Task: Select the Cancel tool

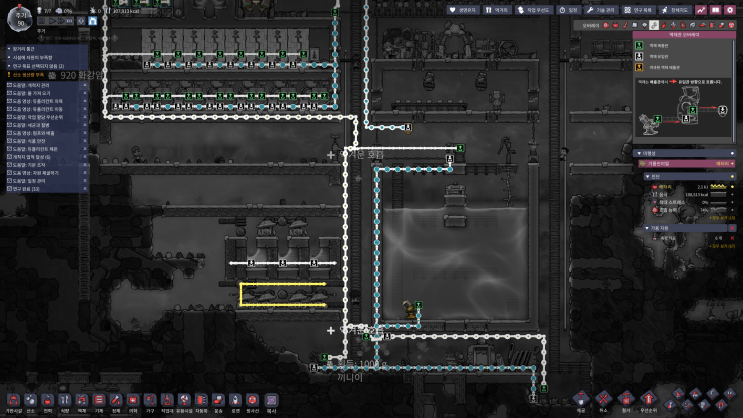Action: (603, 400)
